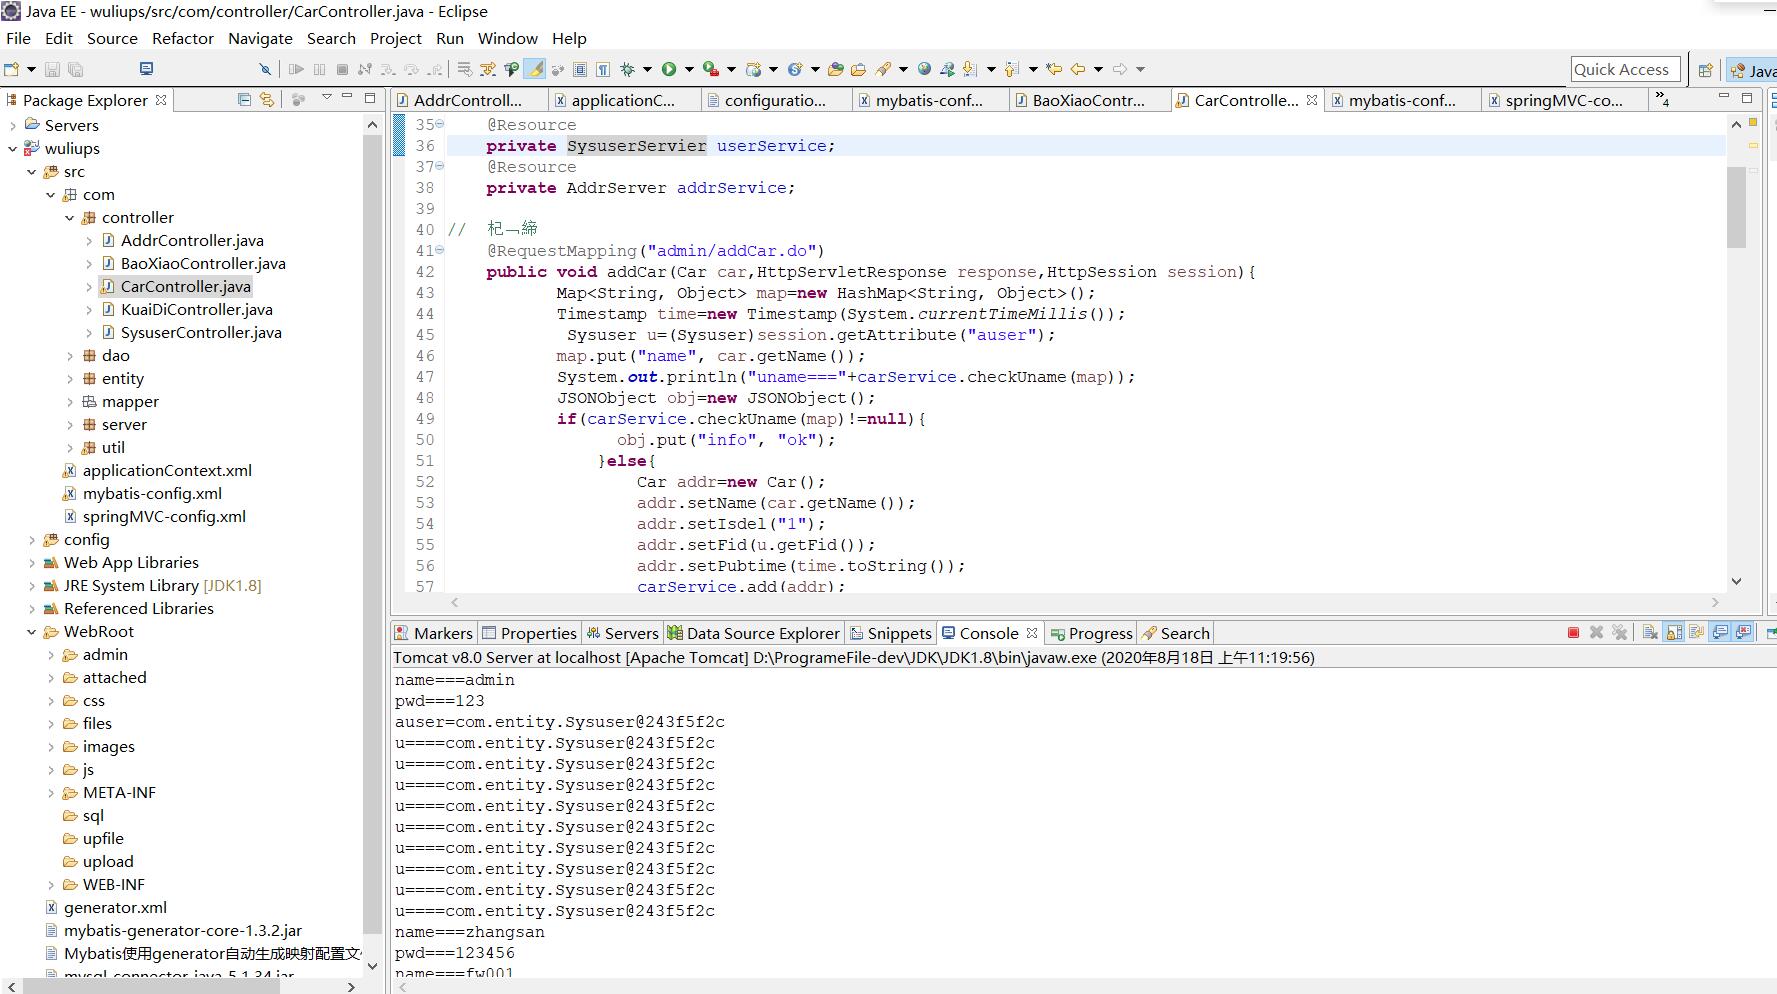This screenshot has height=994, width=1777.
Task: Open the Project menu
Action: pos(396,38)
